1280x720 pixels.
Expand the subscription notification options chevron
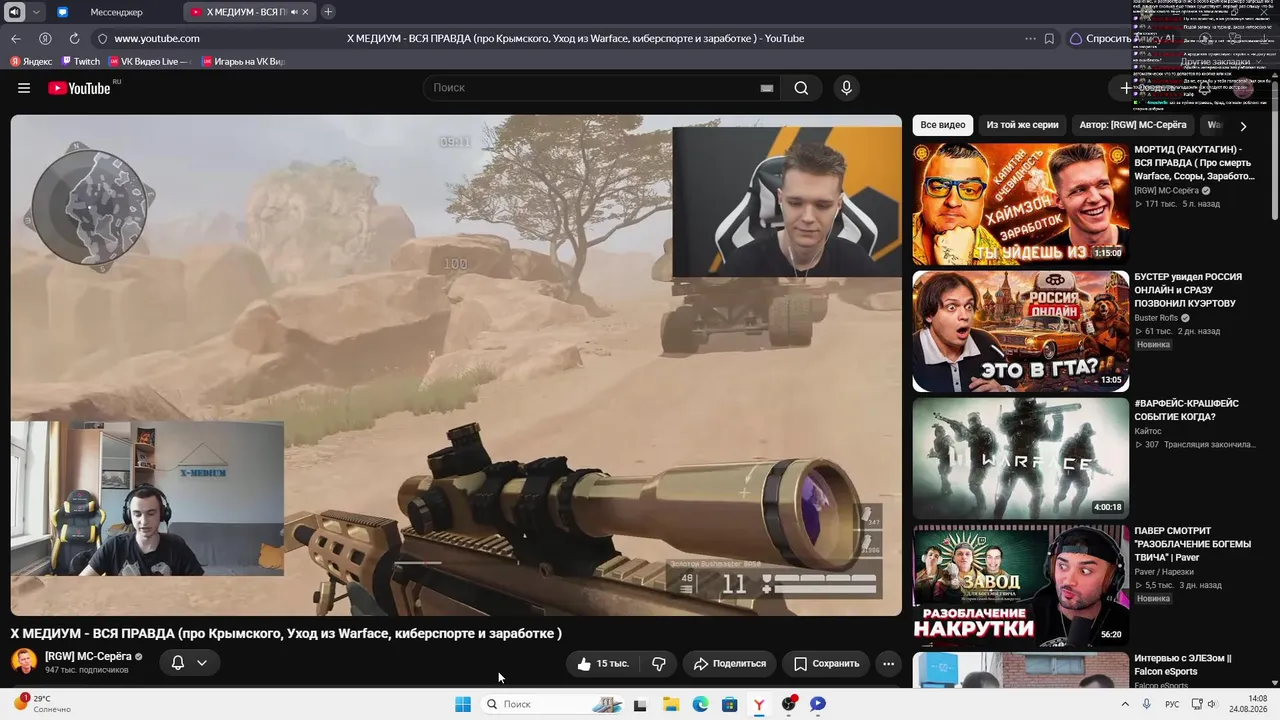click(x=202, y=663)
